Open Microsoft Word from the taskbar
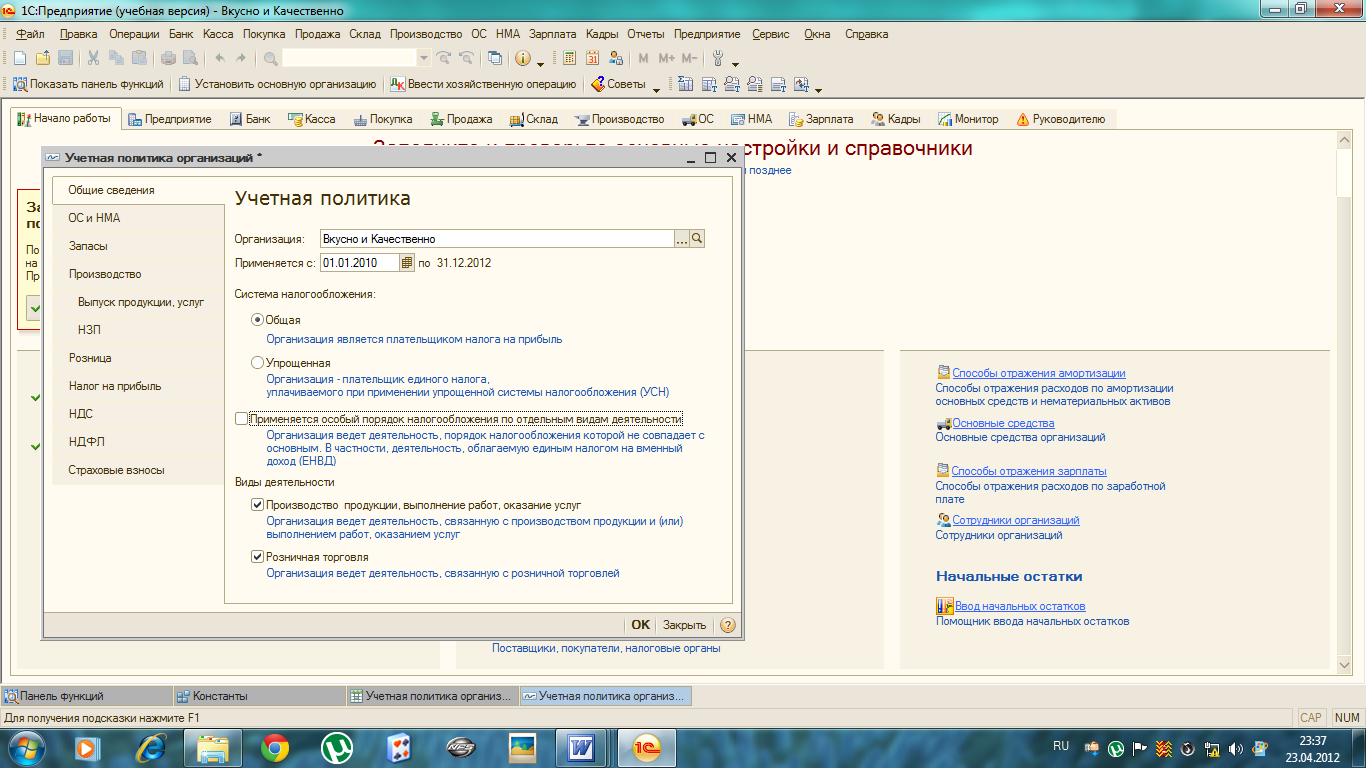The image size is (1366, 768). [x=581, y=747]
